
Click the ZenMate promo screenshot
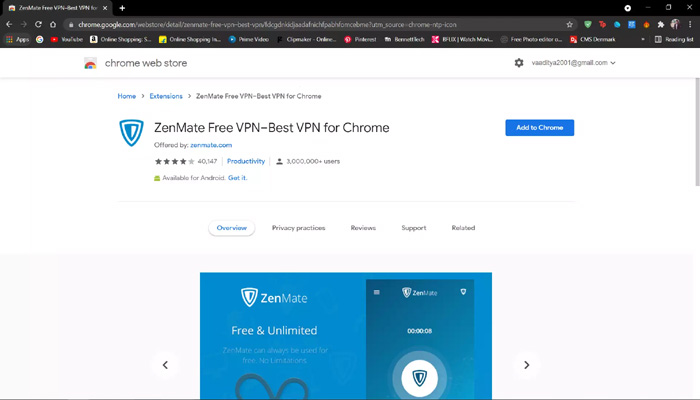346,336
